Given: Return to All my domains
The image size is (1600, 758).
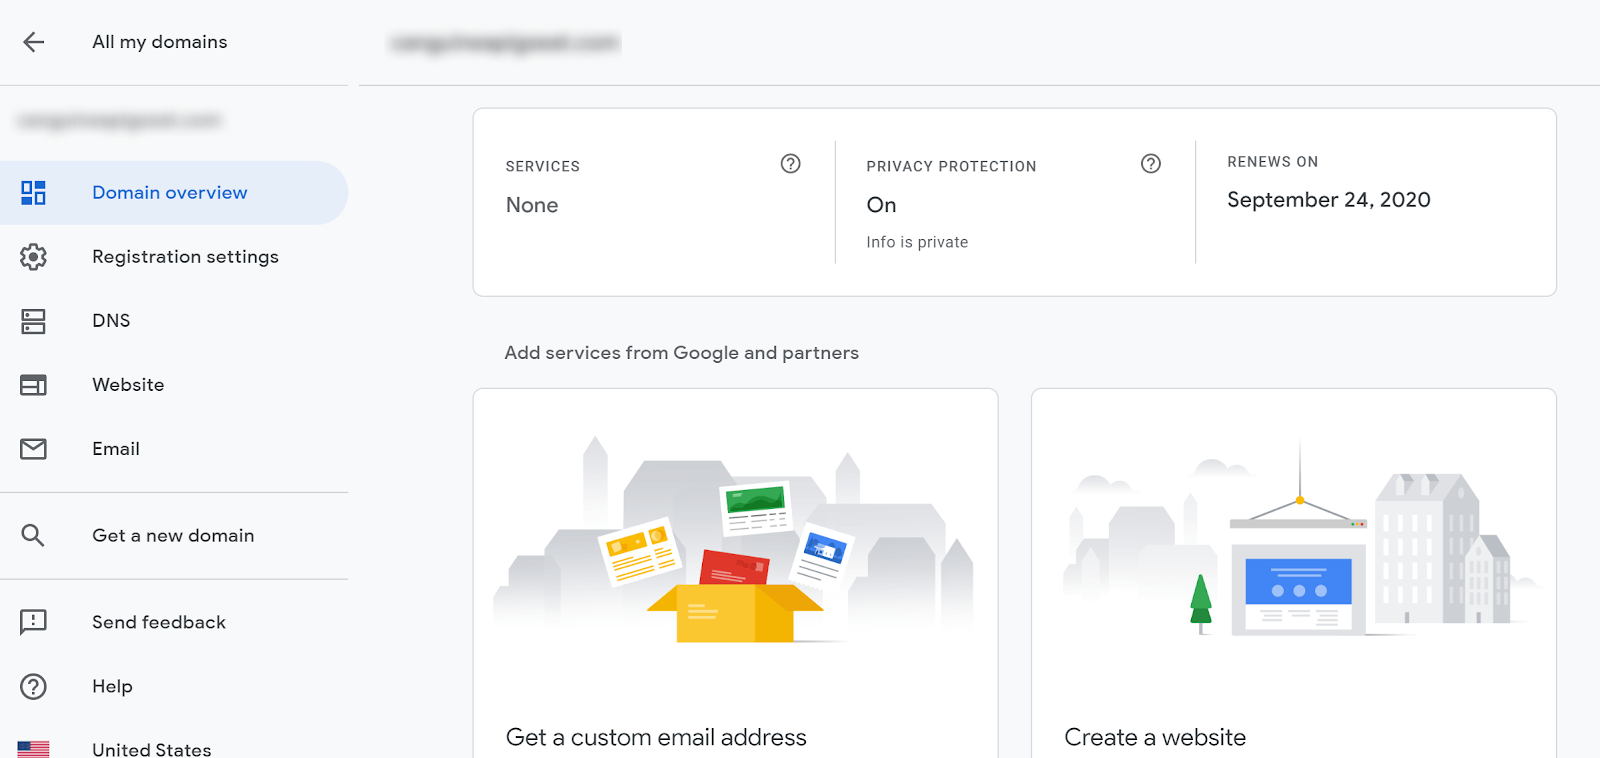Looking at the screenshot, I should (159, 42).
